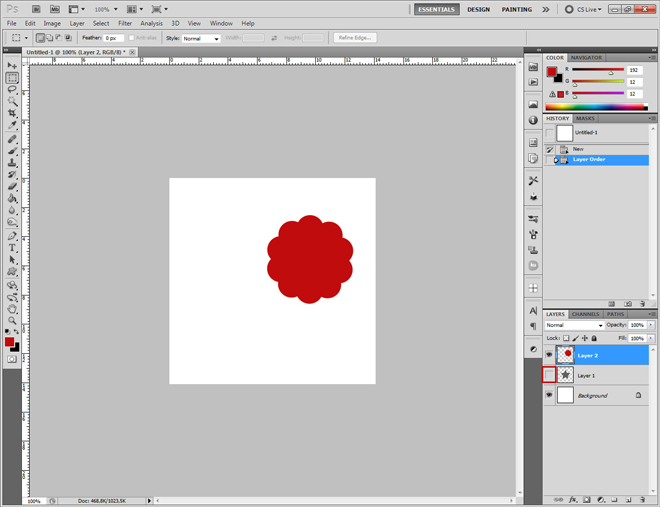Select the Zoom tool in toolbox
660x507 pixels.
click(12, 321)
